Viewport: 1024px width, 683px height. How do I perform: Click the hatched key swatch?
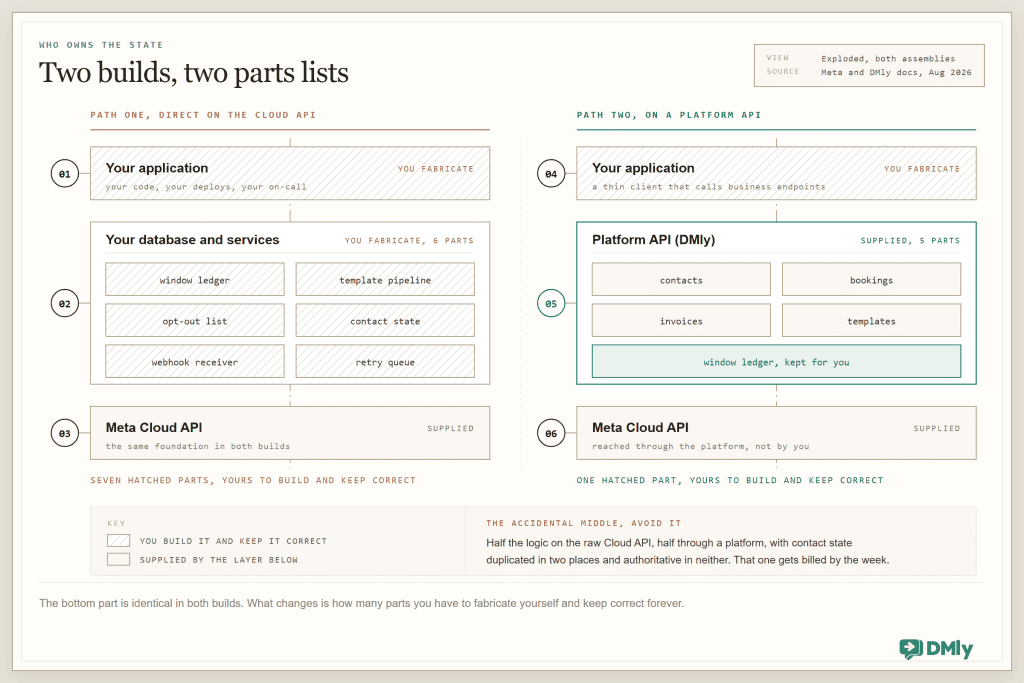(118, 541)
